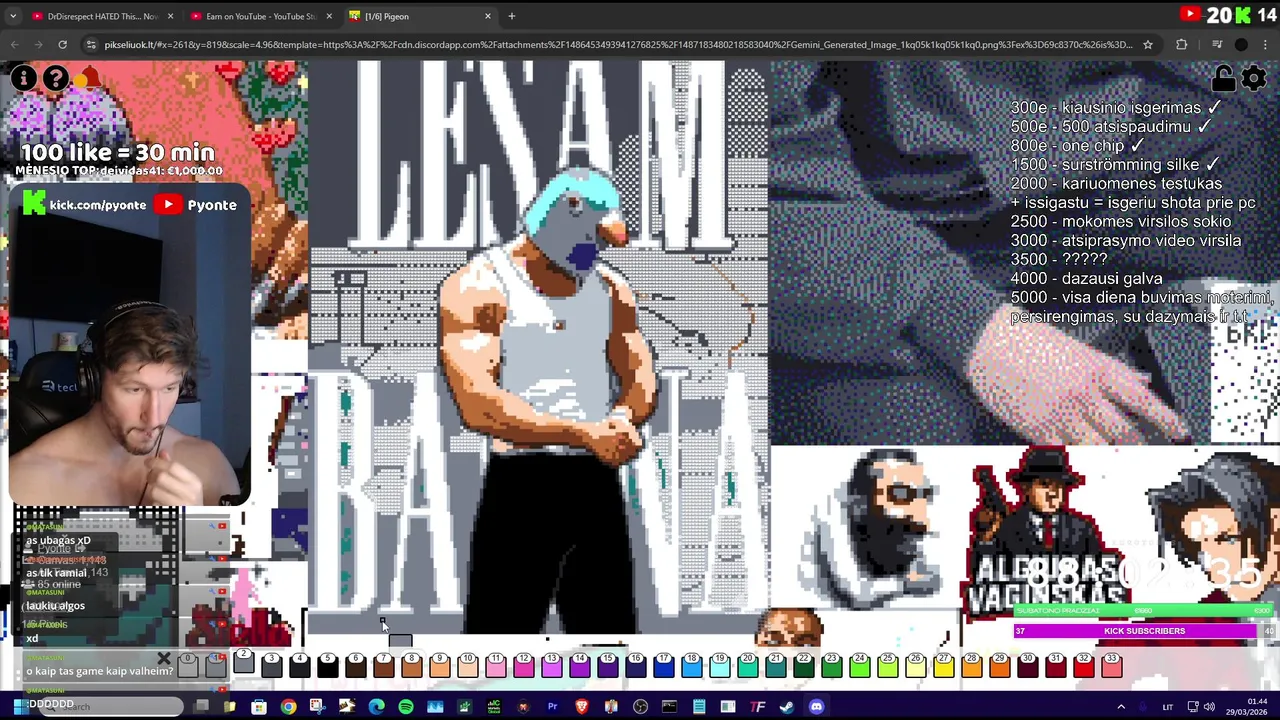Viewport: 1280px width, 720px height.
Task: Open Steam from the taskbar
Action: (x=787, y=707)
